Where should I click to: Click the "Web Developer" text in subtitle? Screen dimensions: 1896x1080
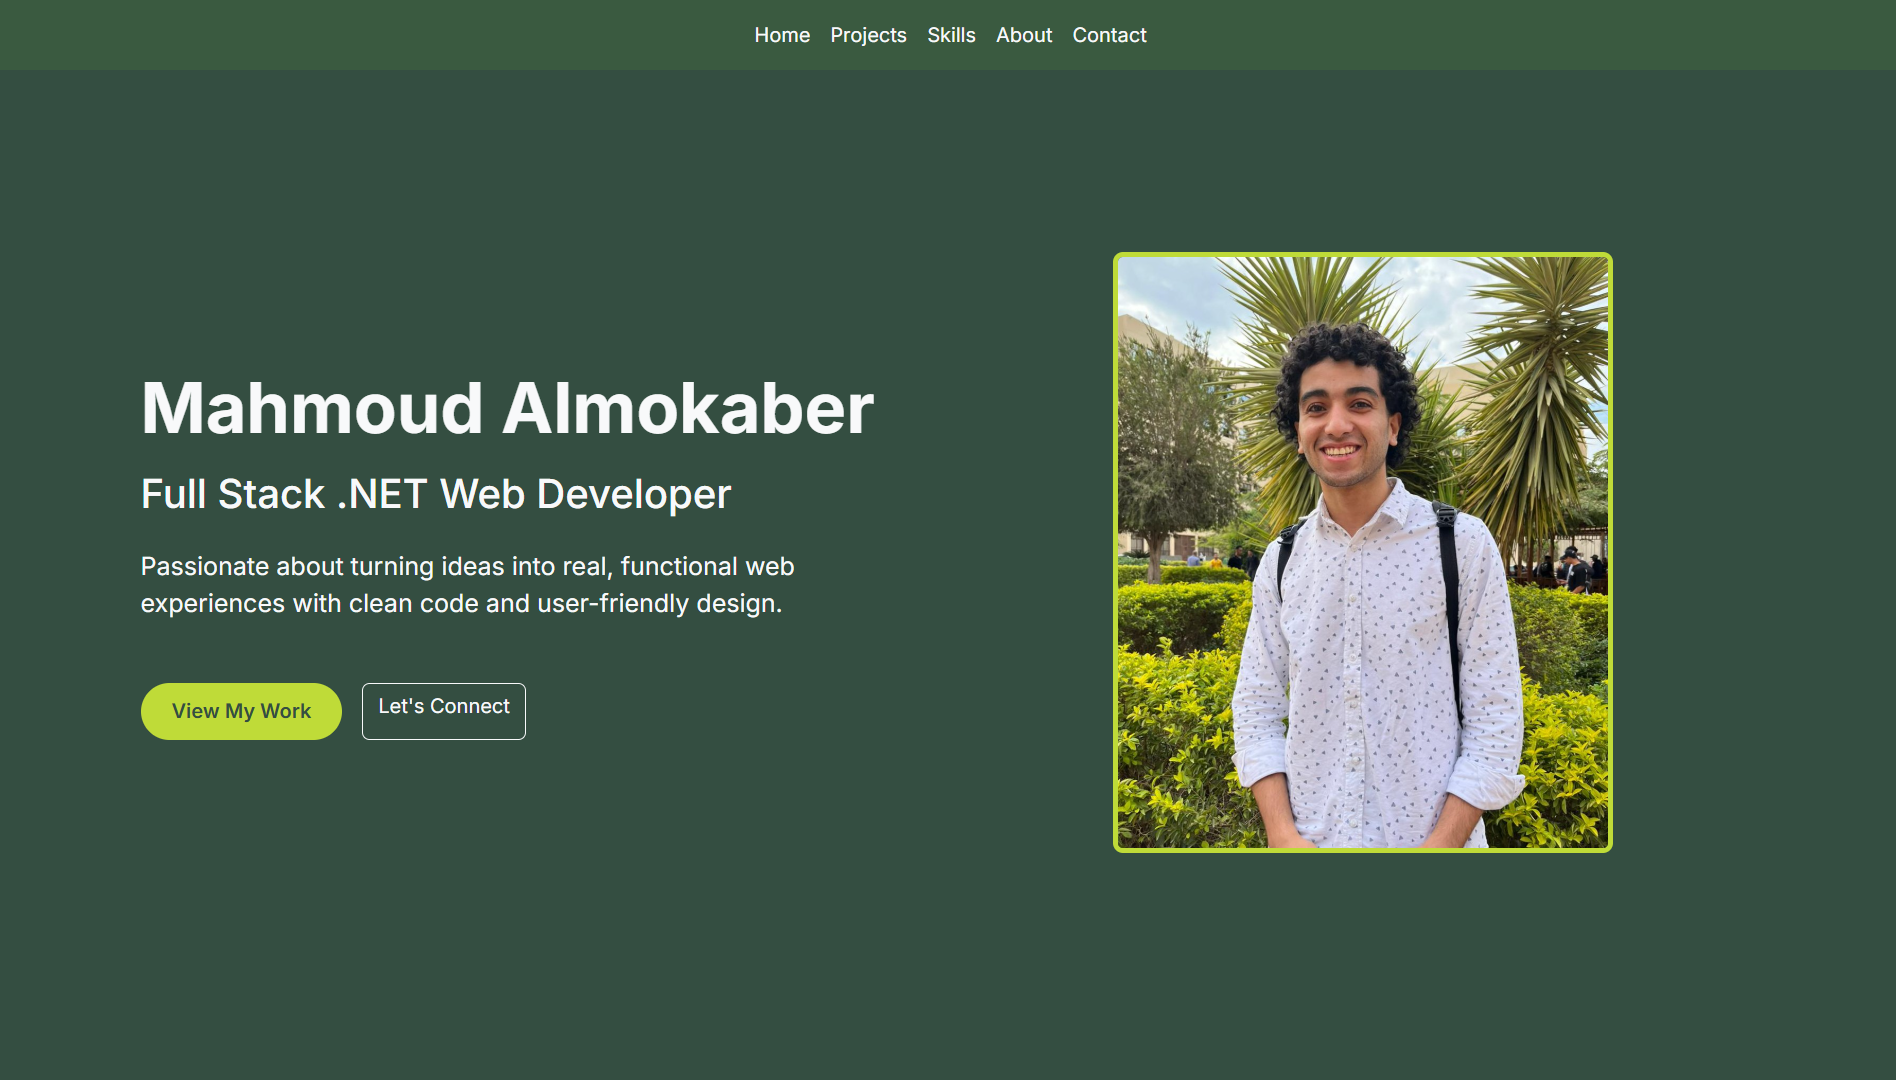585,494
